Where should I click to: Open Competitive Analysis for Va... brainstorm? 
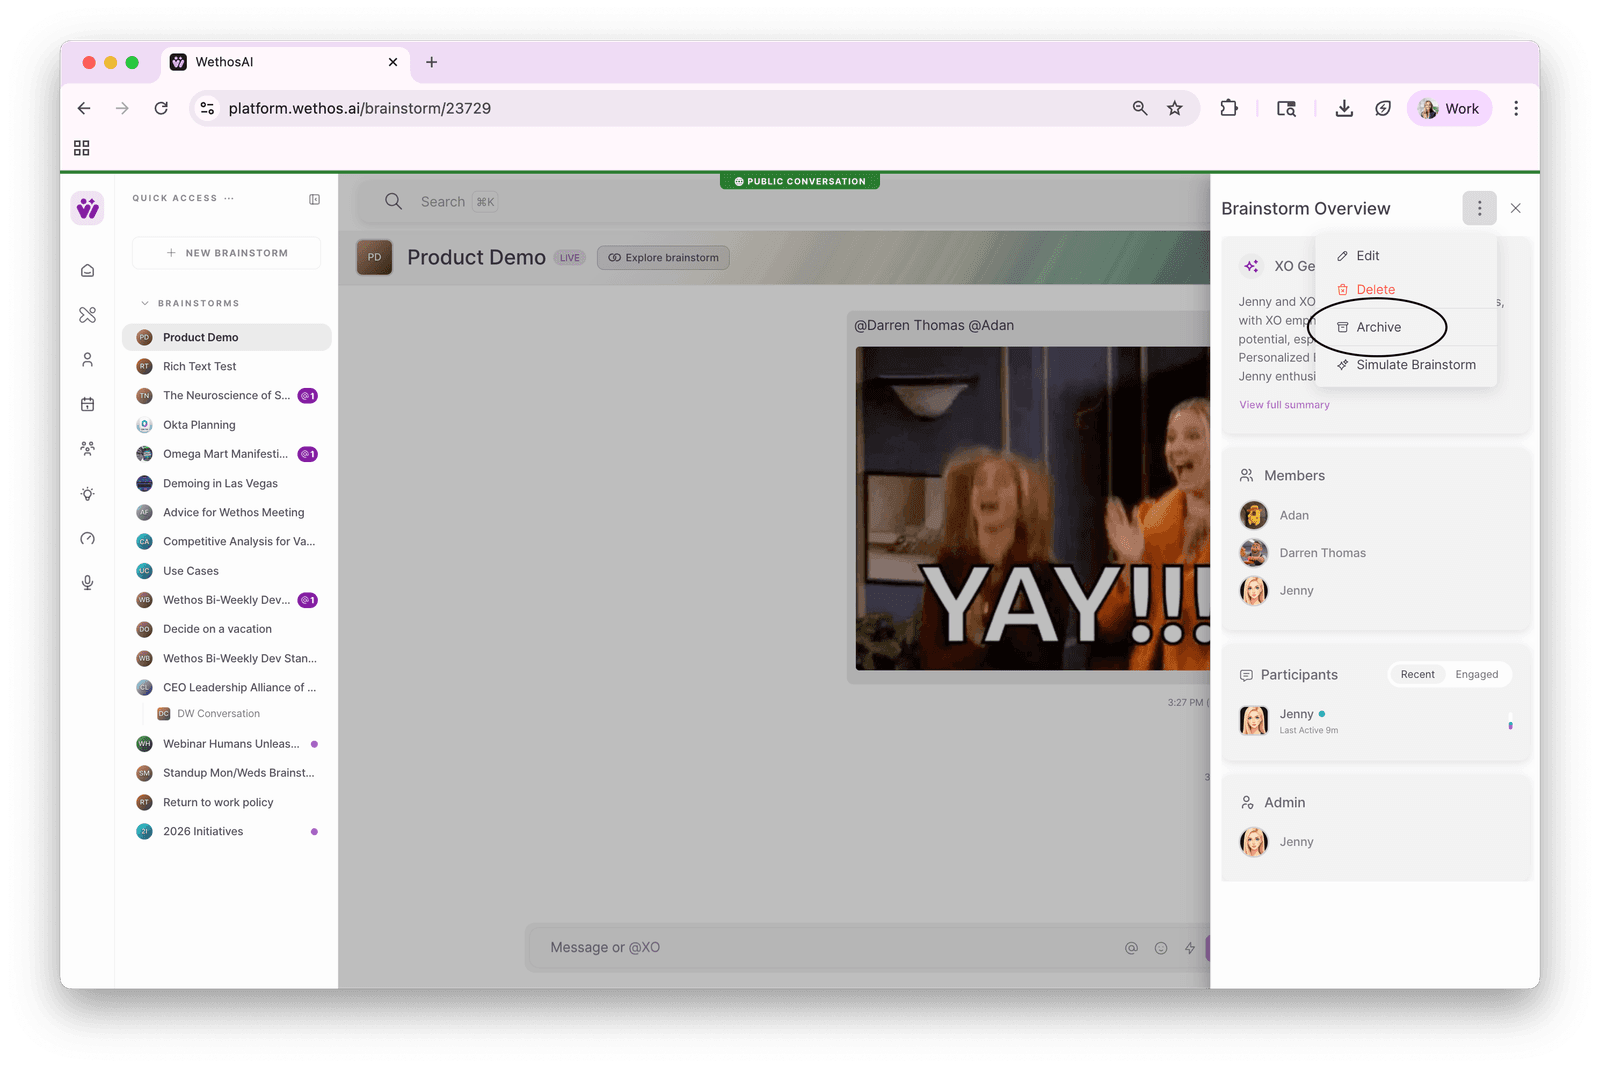[227, 542]
